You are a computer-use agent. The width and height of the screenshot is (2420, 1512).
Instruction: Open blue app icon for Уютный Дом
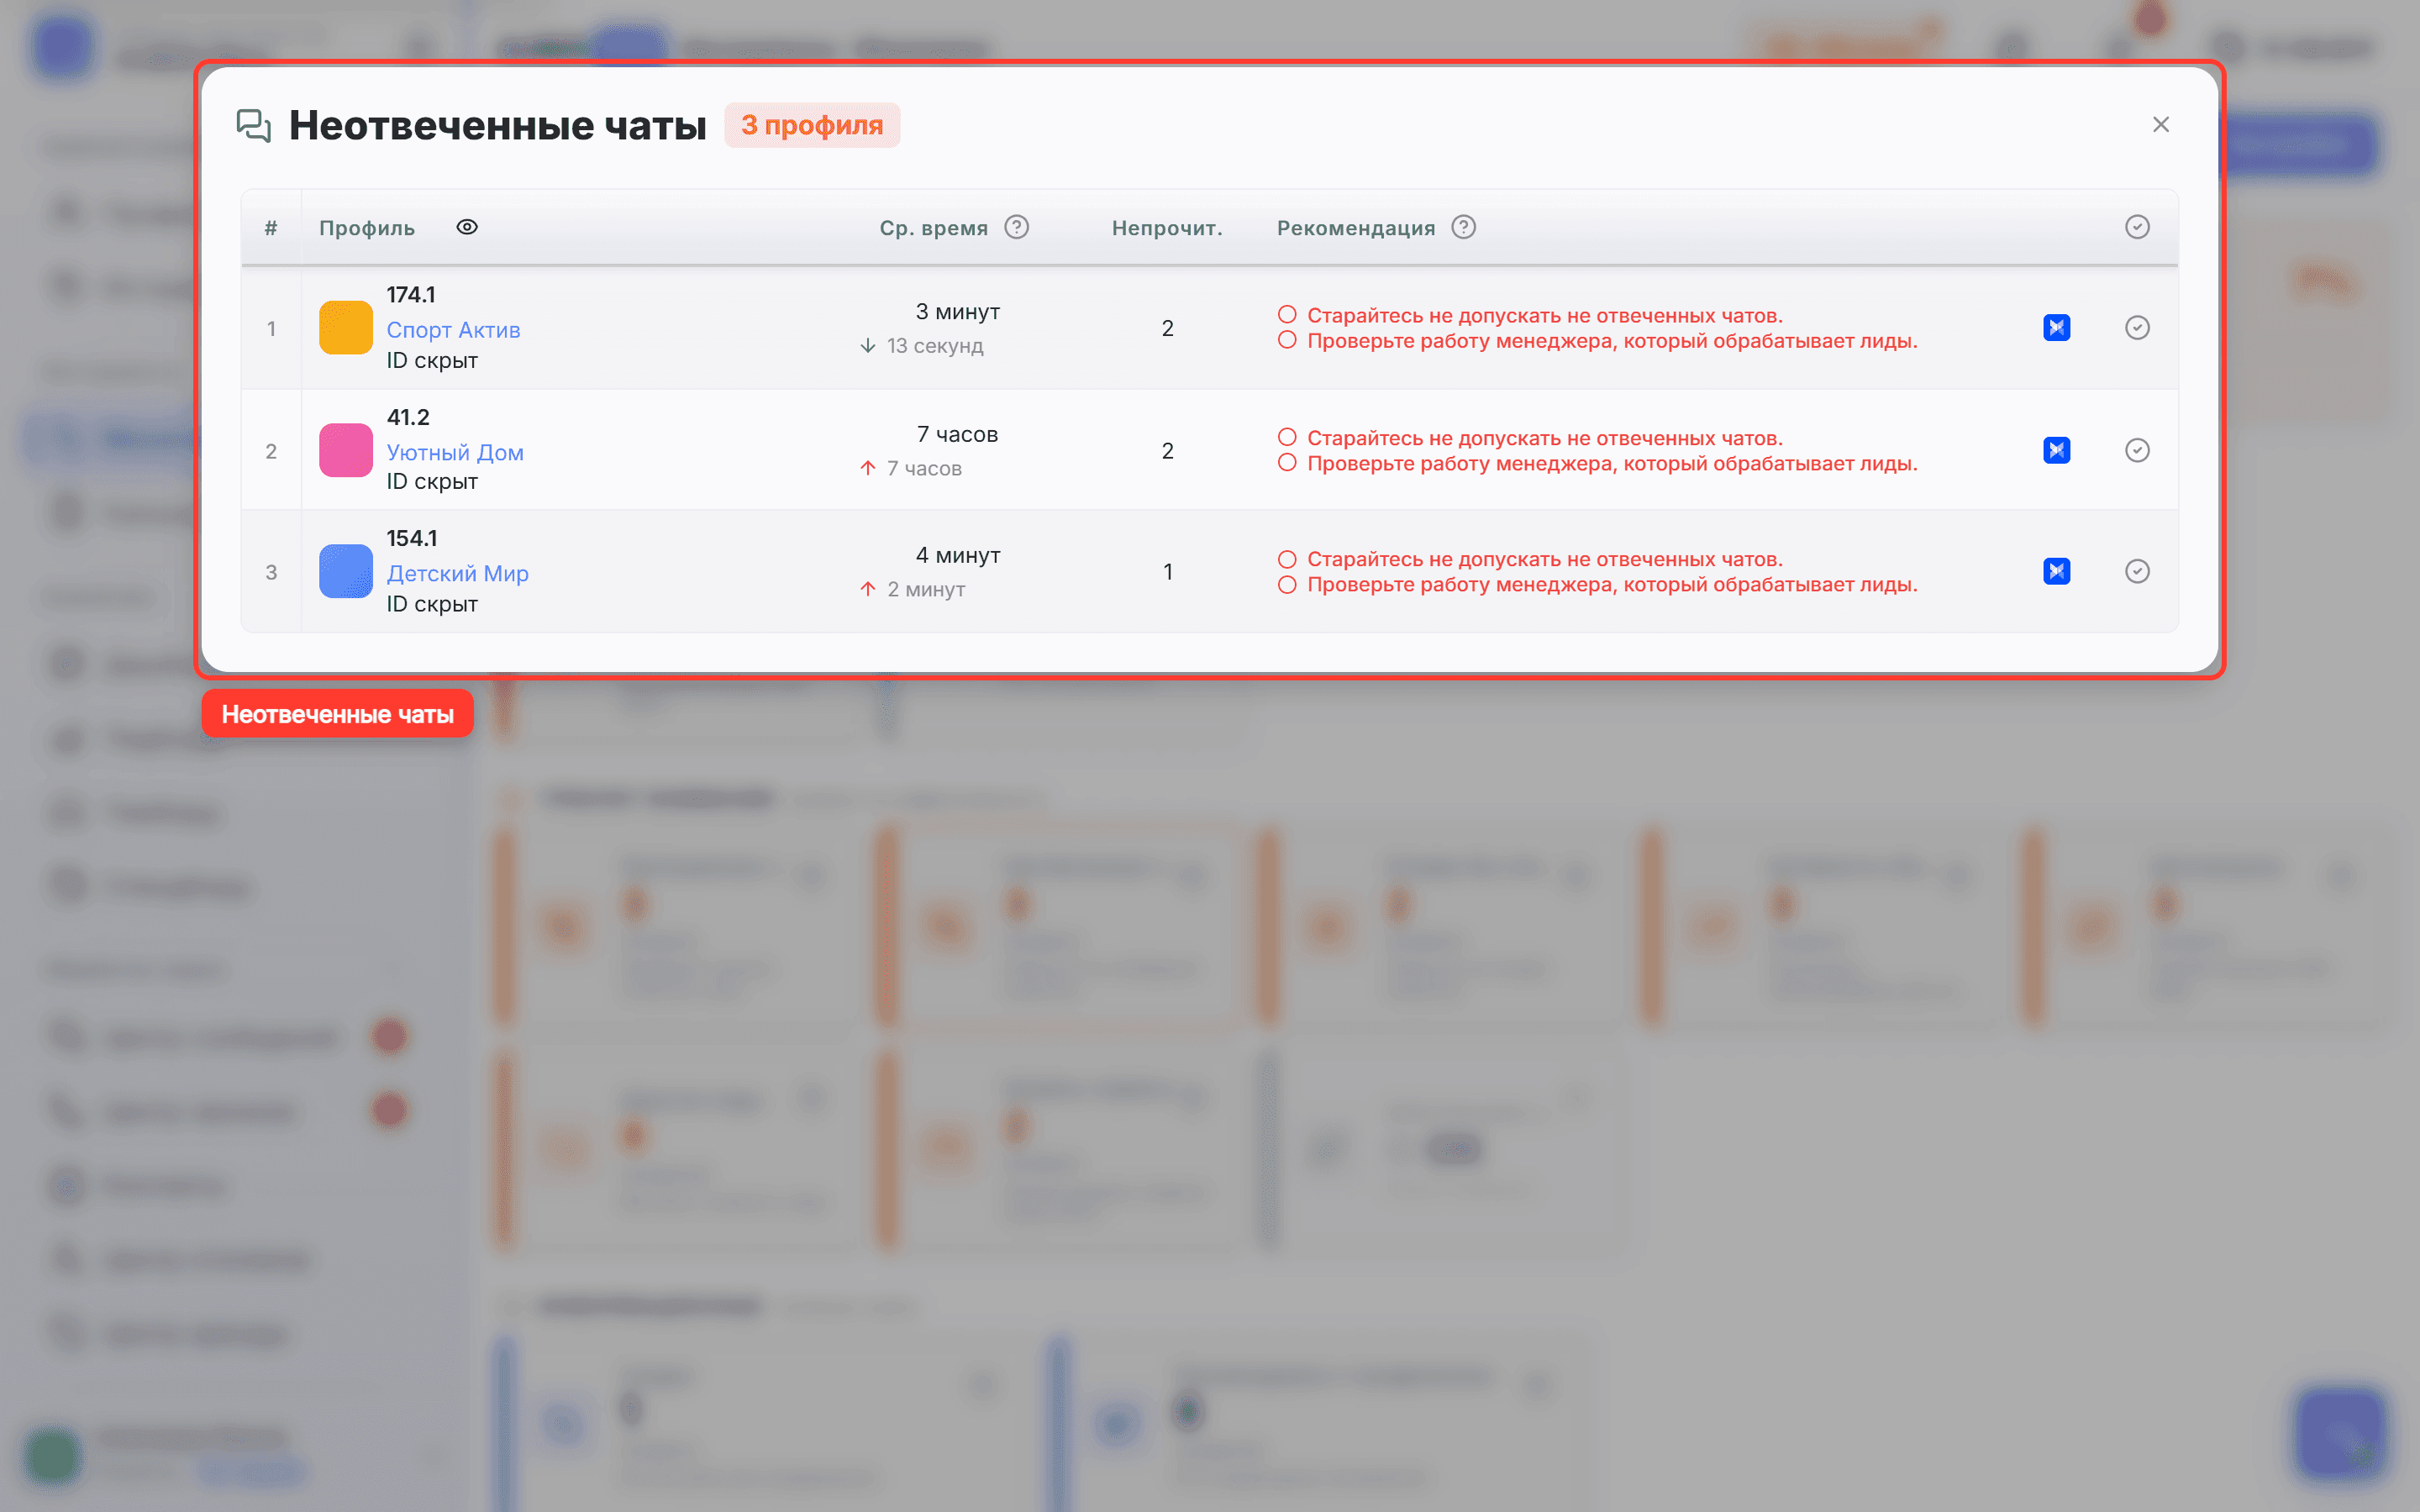point(2057,450)
